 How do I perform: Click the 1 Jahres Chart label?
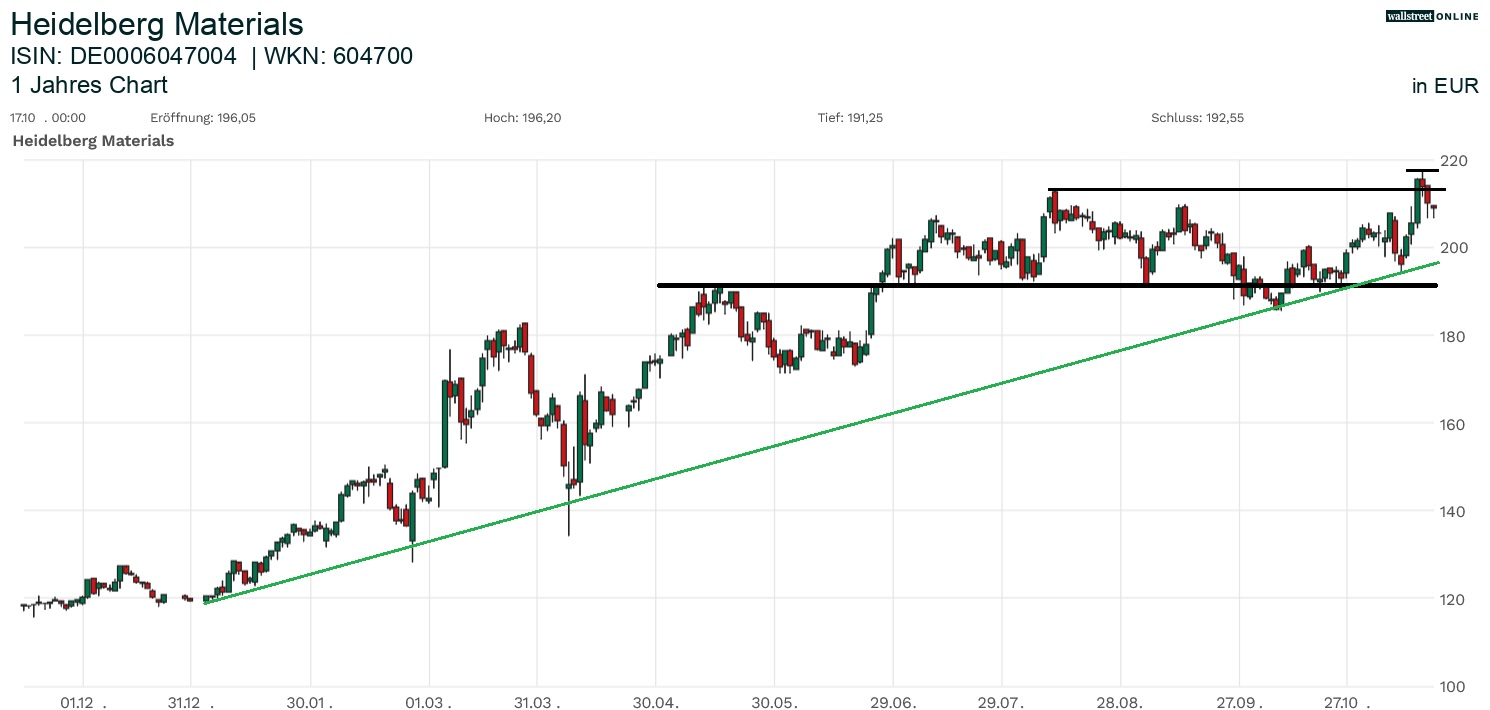89,85
